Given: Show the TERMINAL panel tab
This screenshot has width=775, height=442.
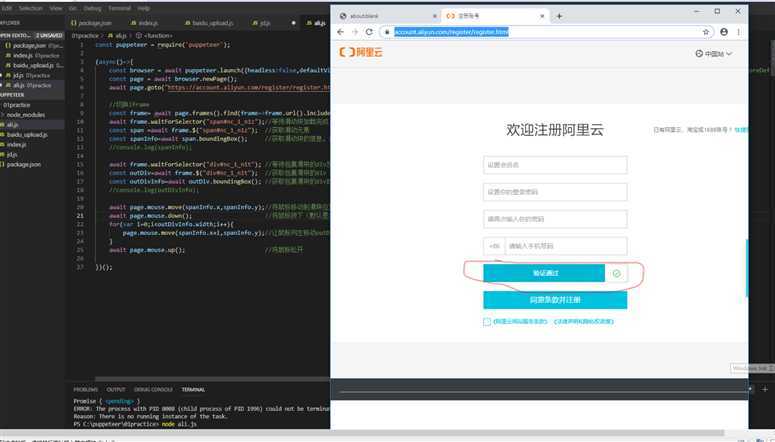Looking at the screenshot, I should coord(193,390).
